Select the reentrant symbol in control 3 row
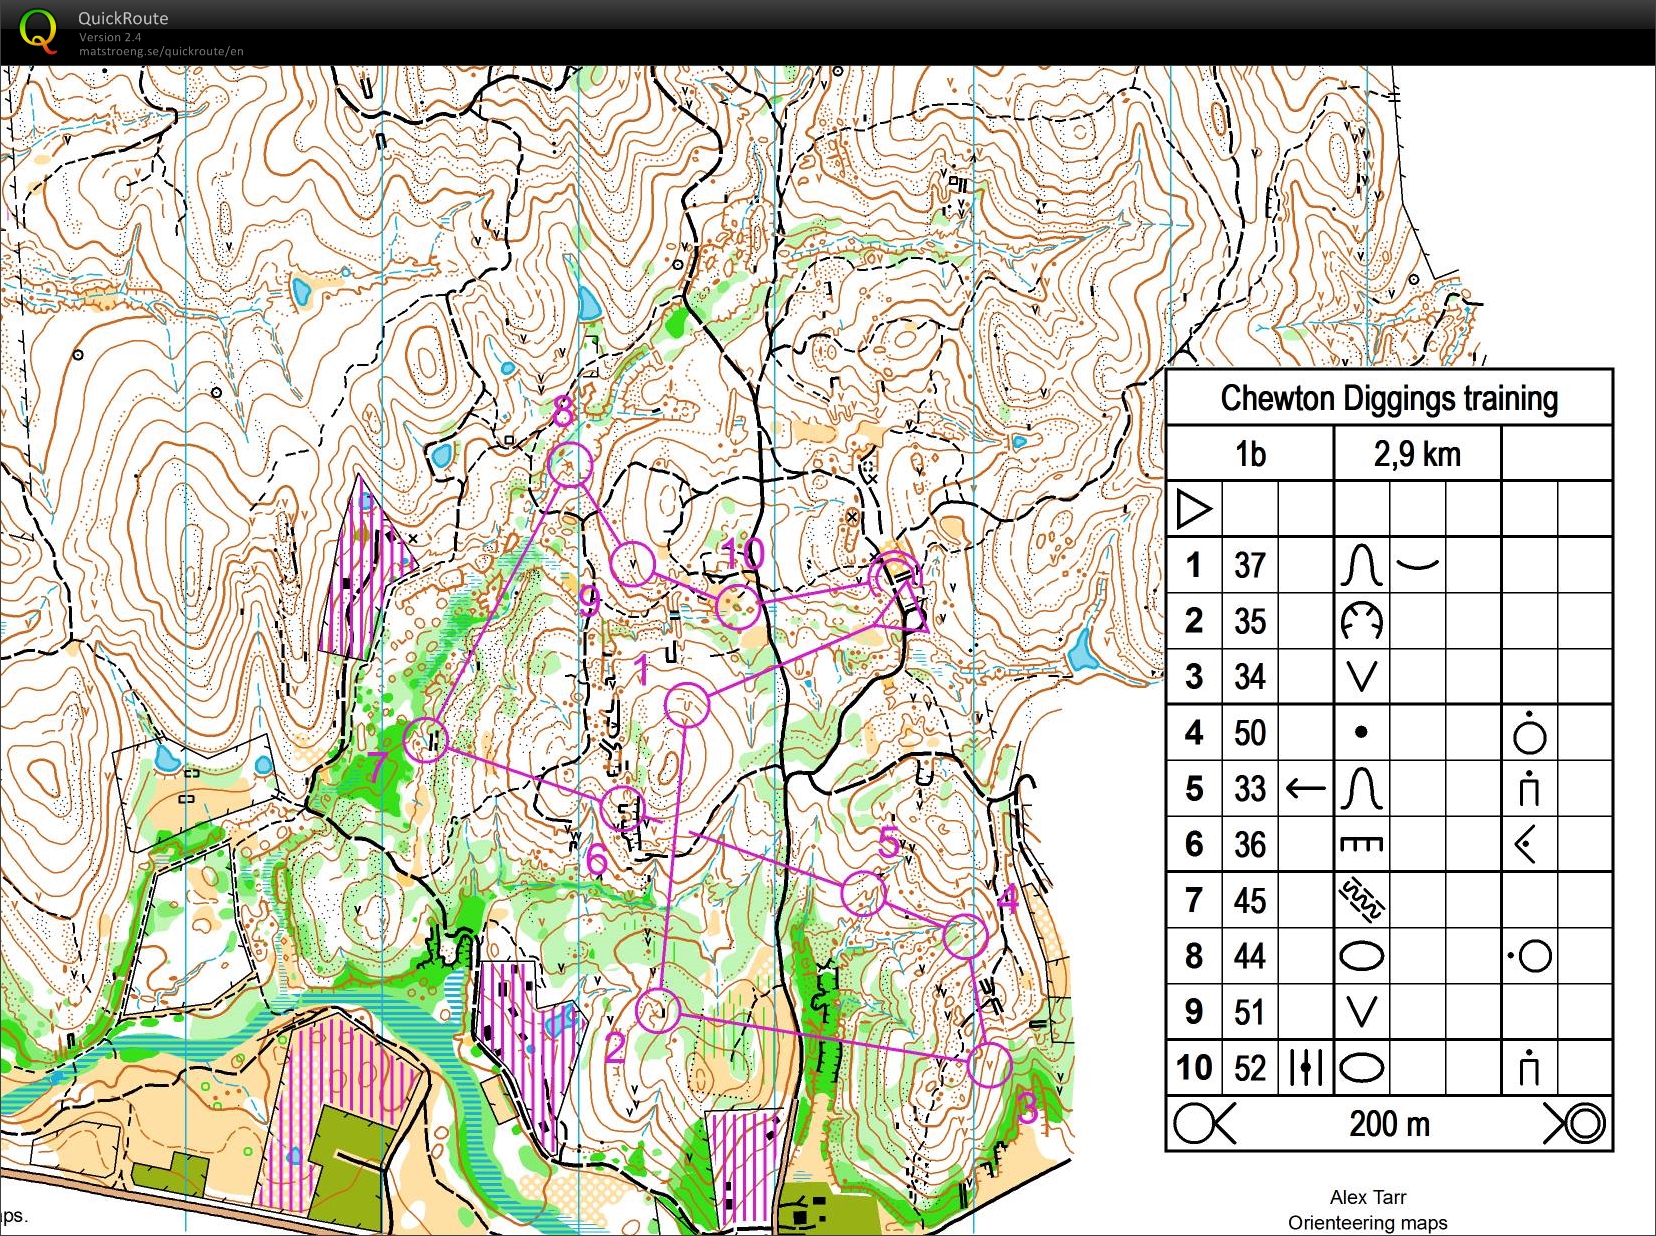This screenshot has width=1656, height=1236. 1363,676
